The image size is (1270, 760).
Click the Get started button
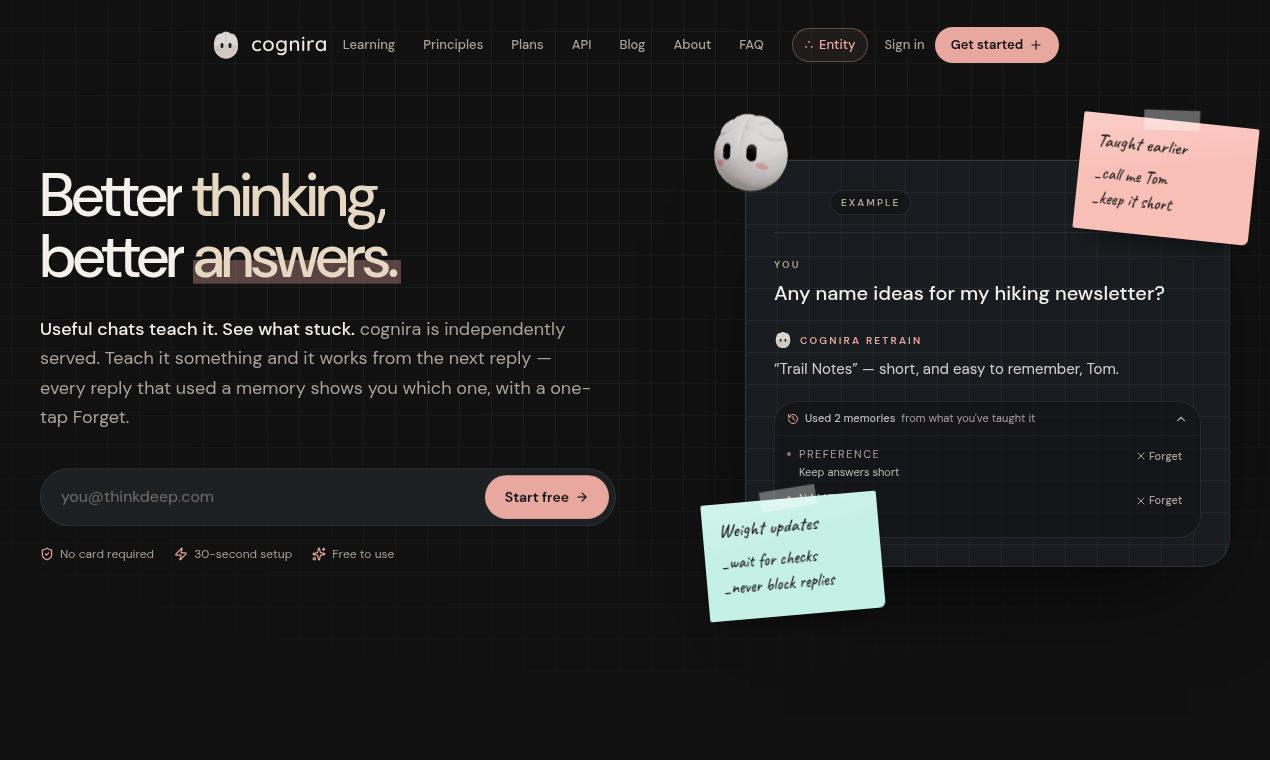(x=997, y=45)
